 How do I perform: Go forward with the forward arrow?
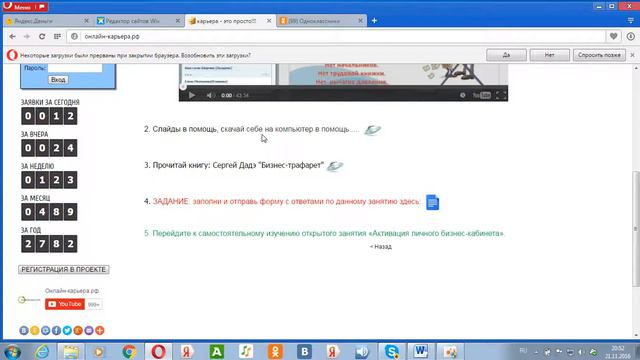point(27,37)
